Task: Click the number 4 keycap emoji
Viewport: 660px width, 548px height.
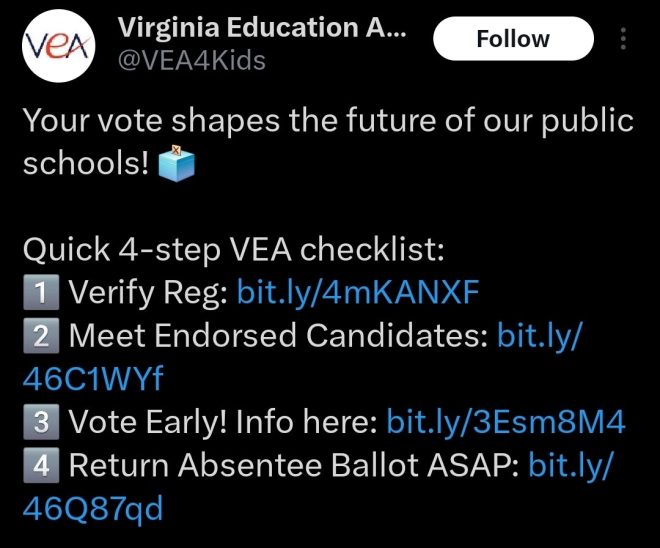Action: [x=40, y=466]
